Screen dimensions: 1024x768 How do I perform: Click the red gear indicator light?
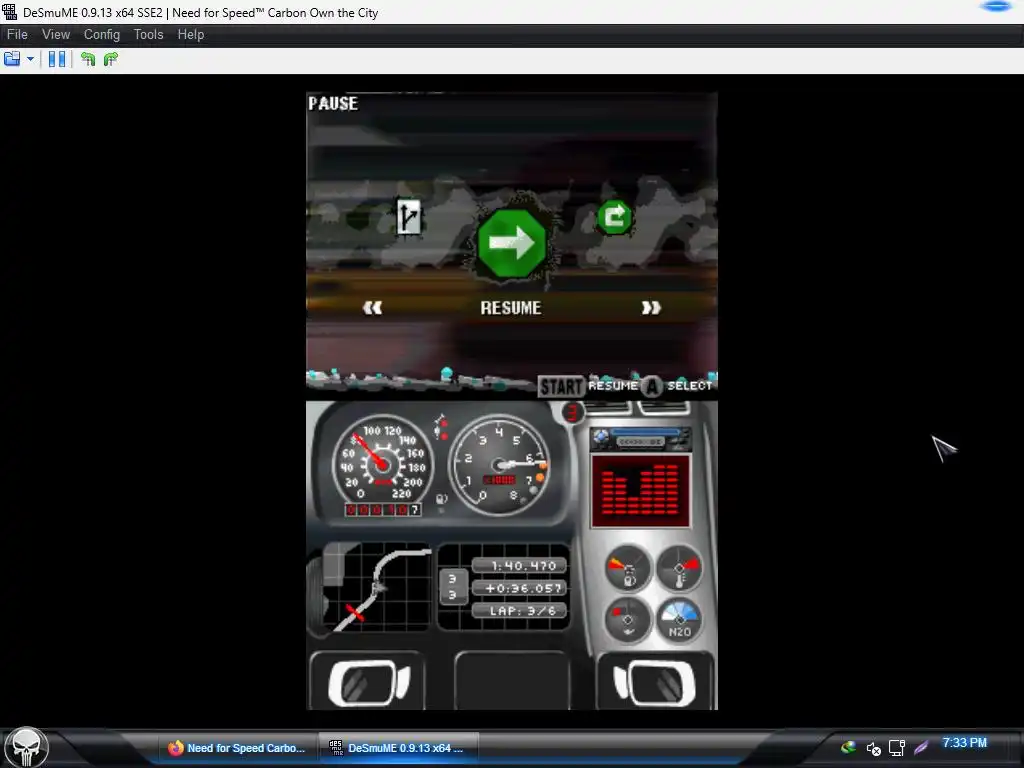pyautogui.click(x=572, y=413)
